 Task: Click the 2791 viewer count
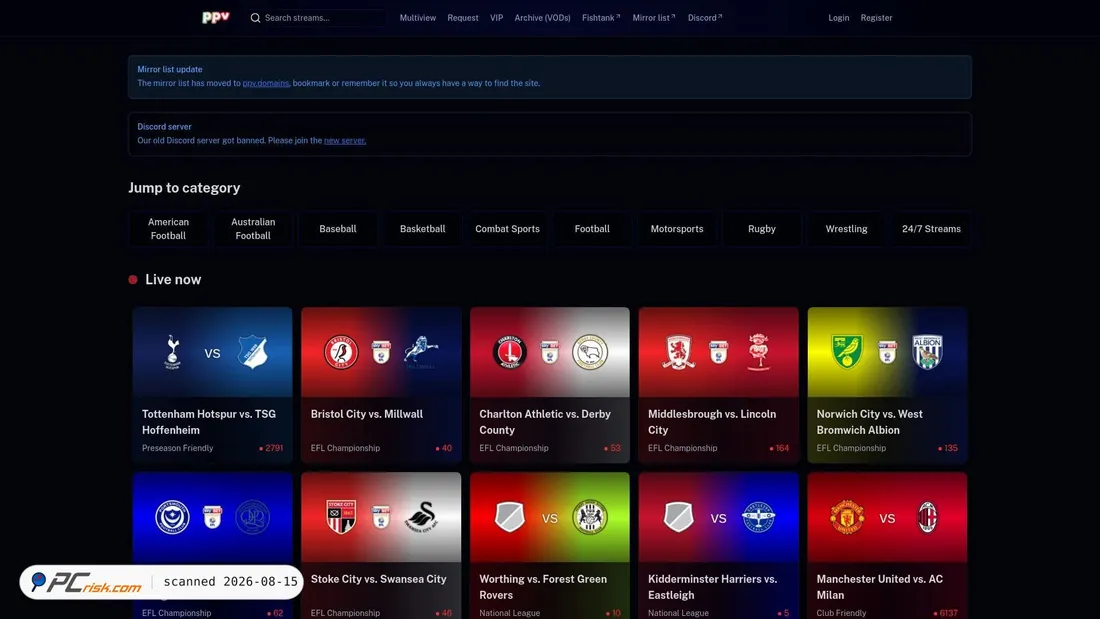pos(271,448)
